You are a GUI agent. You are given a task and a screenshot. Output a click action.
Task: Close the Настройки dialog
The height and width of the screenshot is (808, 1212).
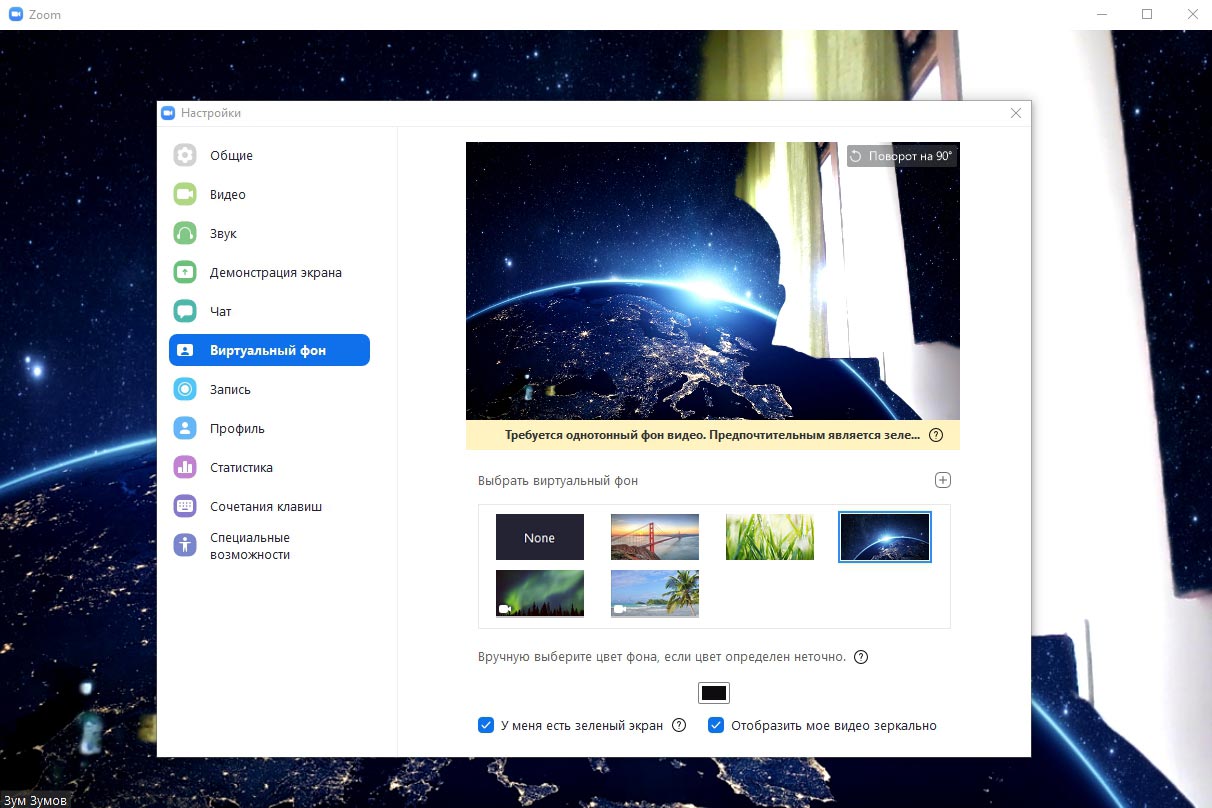coord(1016,113)
